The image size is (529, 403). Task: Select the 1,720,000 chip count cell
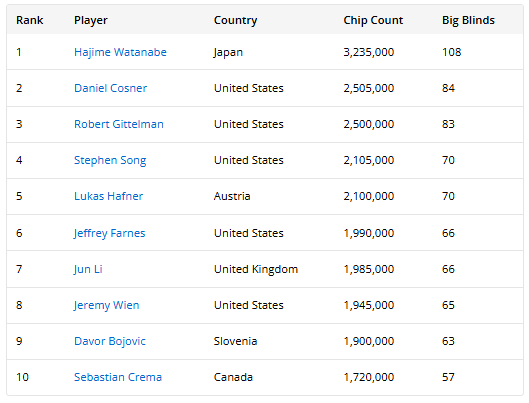(369, 377)
